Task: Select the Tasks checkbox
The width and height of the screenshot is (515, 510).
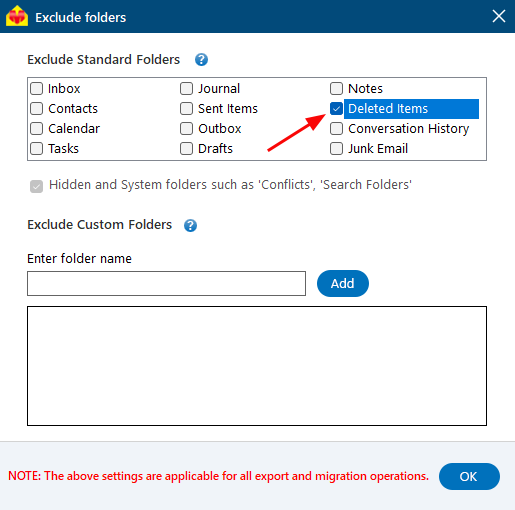Action: (x=37, y=149)
